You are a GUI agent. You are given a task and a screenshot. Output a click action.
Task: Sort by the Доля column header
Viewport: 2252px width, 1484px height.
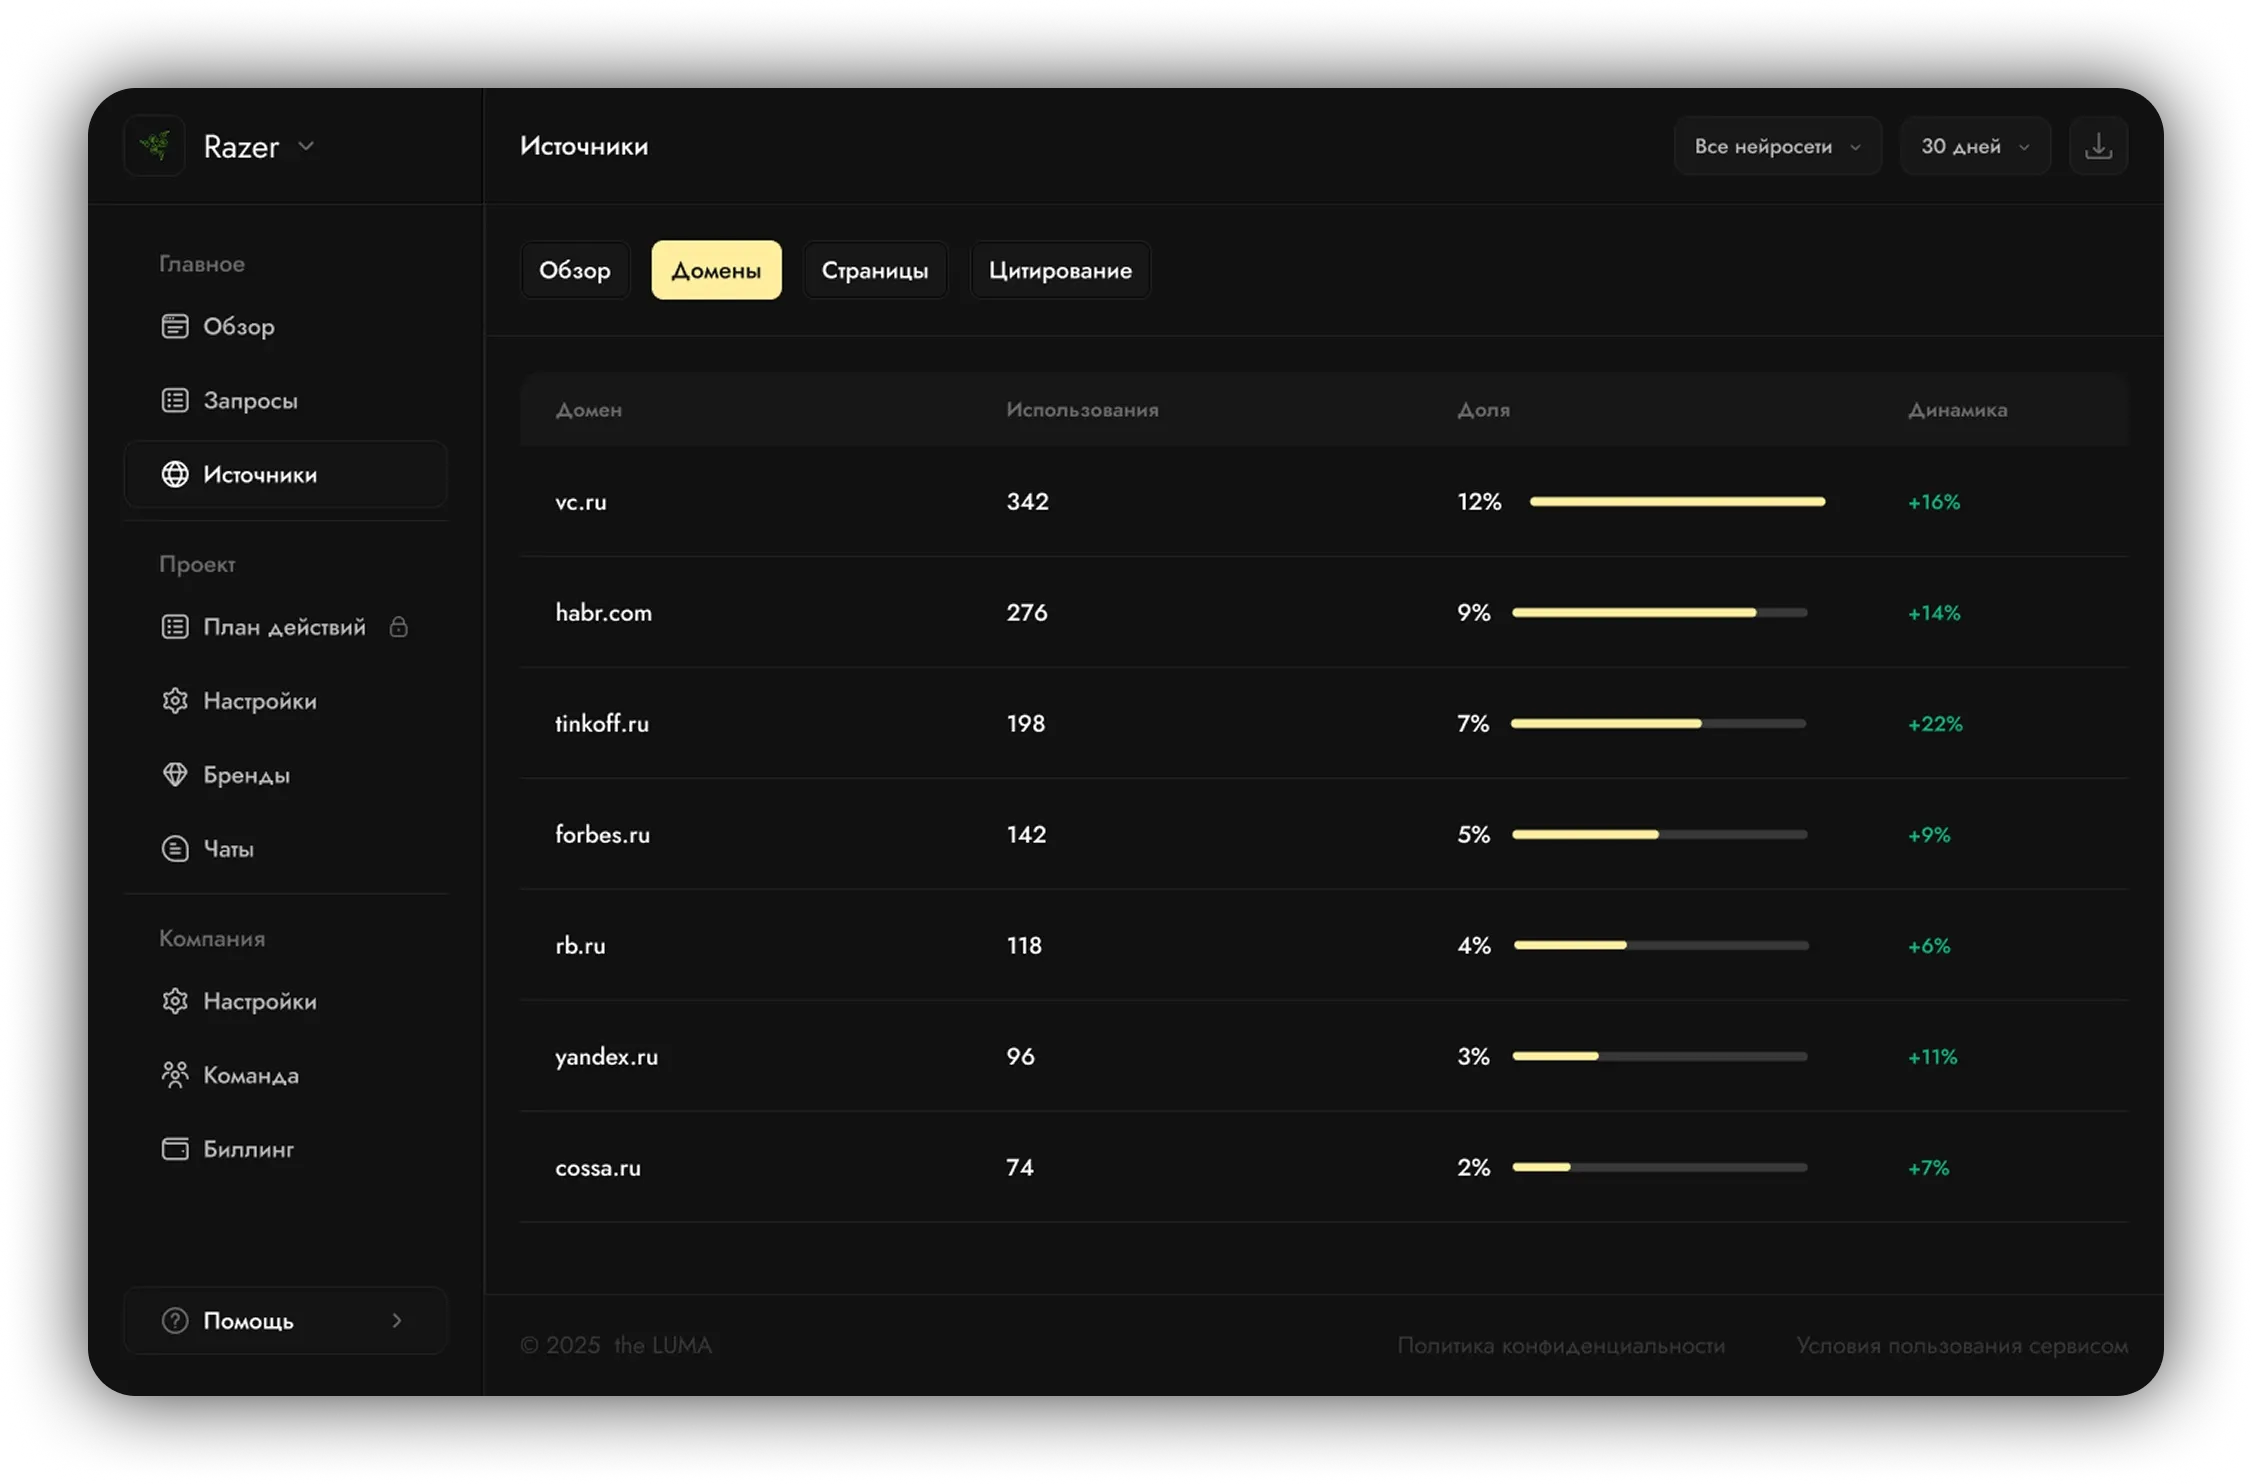click(x=1484, y=410)
